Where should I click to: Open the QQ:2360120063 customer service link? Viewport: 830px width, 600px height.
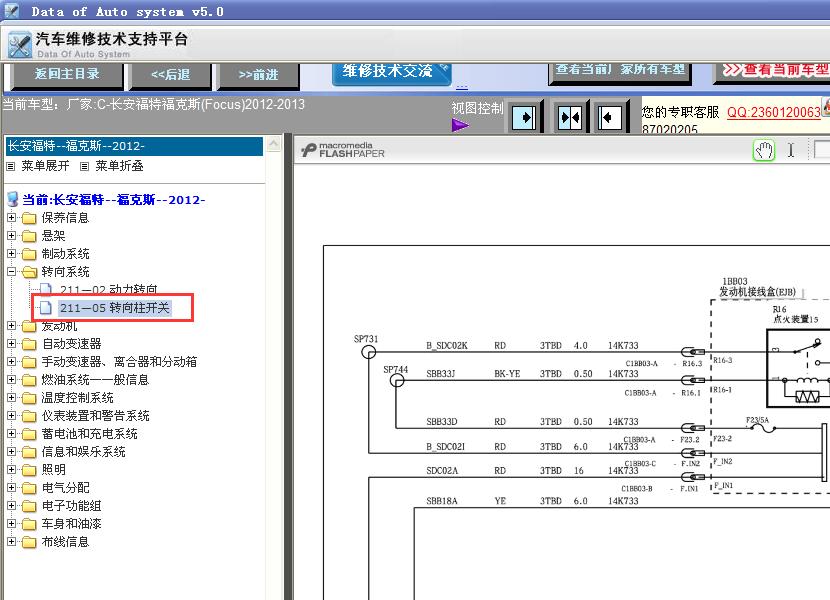(x=773, y=112)
